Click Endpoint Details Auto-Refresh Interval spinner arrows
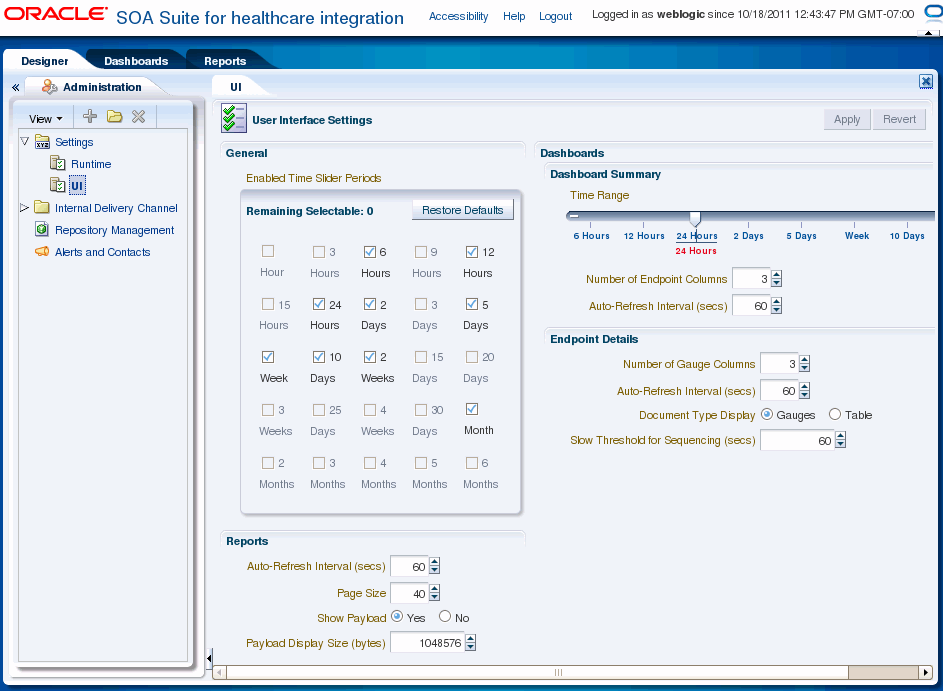This screenshot has width=943, height=691. click(x=805, y=391)
